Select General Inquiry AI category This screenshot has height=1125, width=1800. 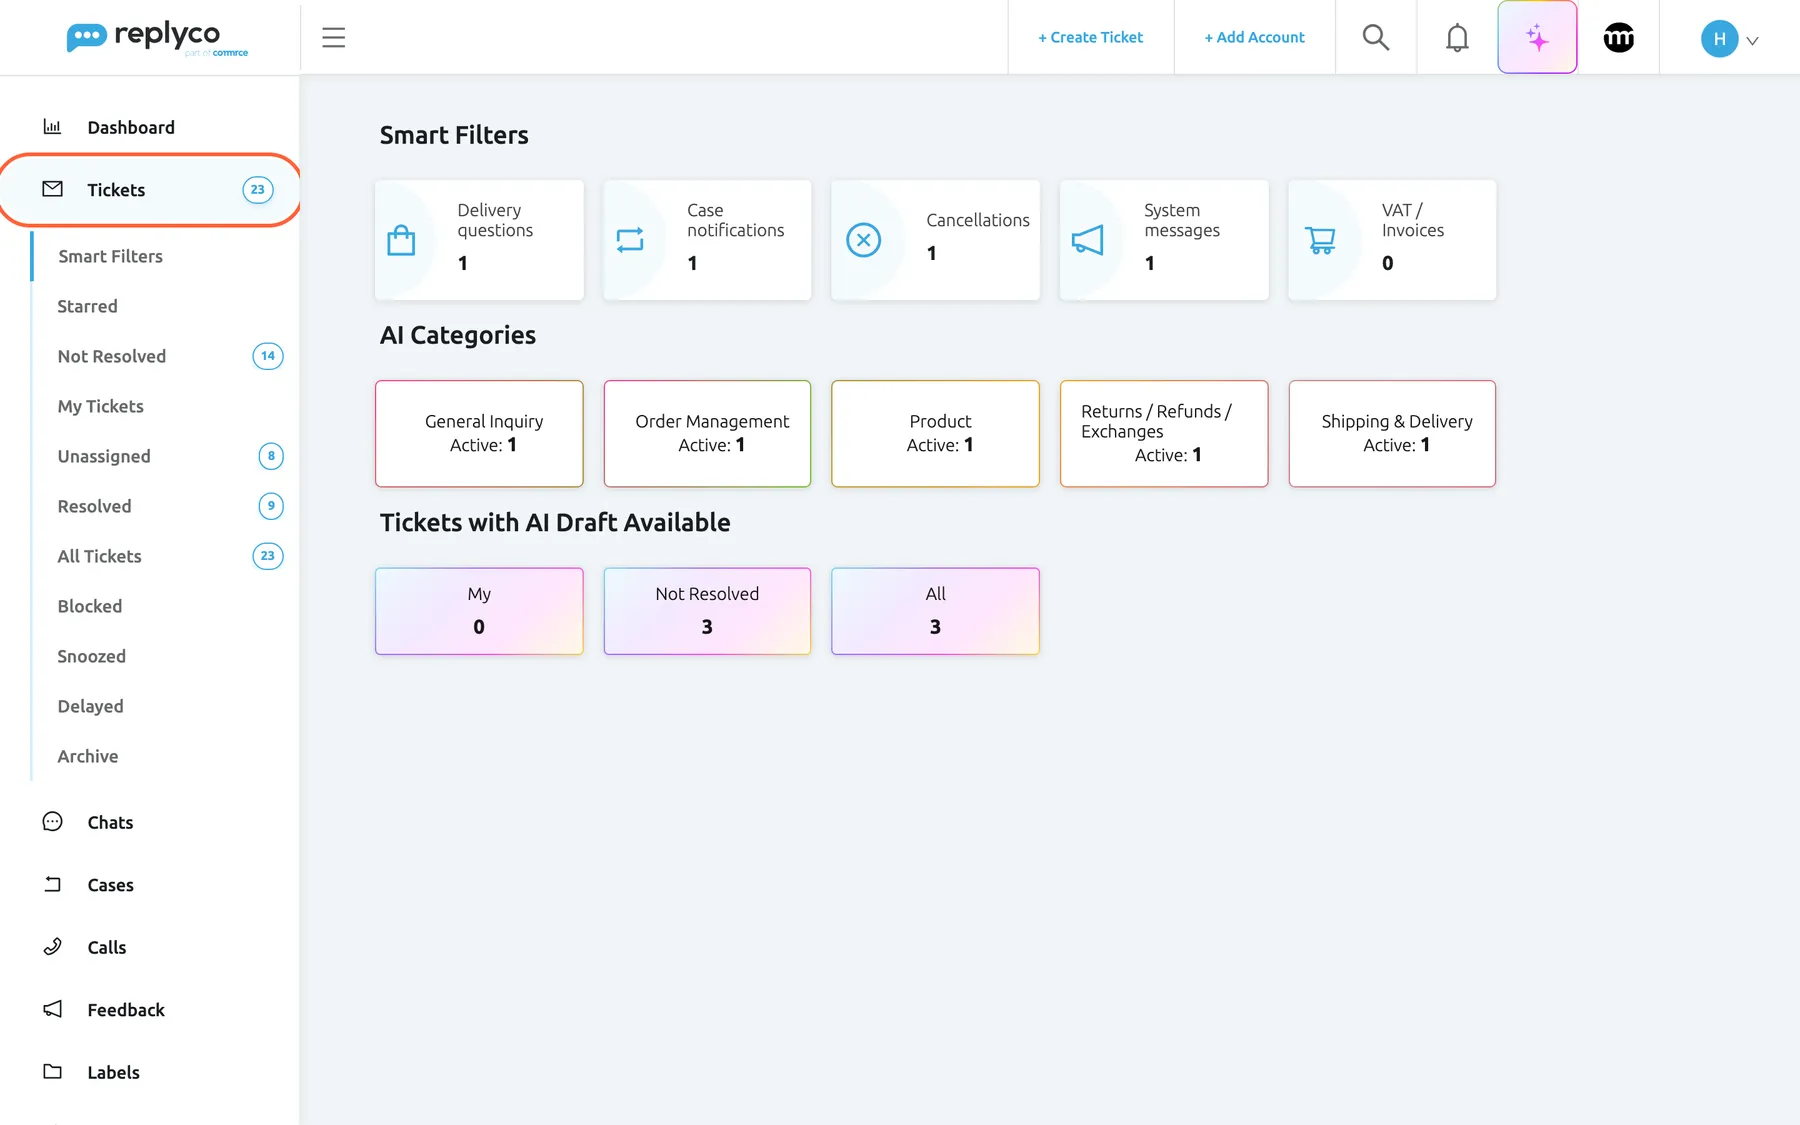(x=479, y=433)
